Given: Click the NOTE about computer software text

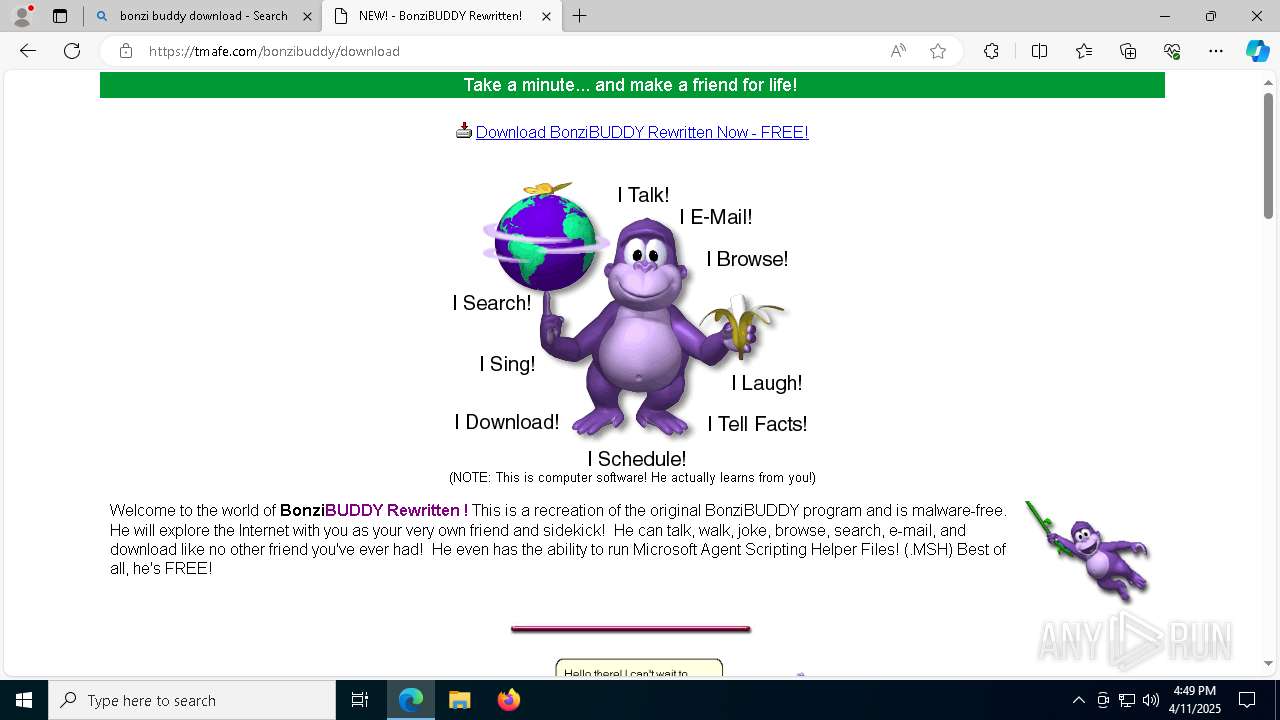Looking at the screenshot, I should (x=632, y=478).
